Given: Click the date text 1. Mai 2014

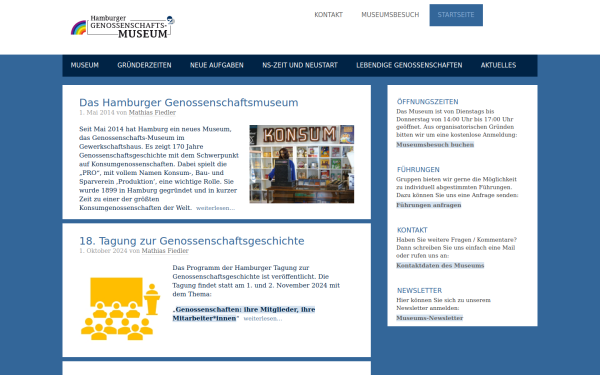Looking at the screenshot, I should (97, 112).
